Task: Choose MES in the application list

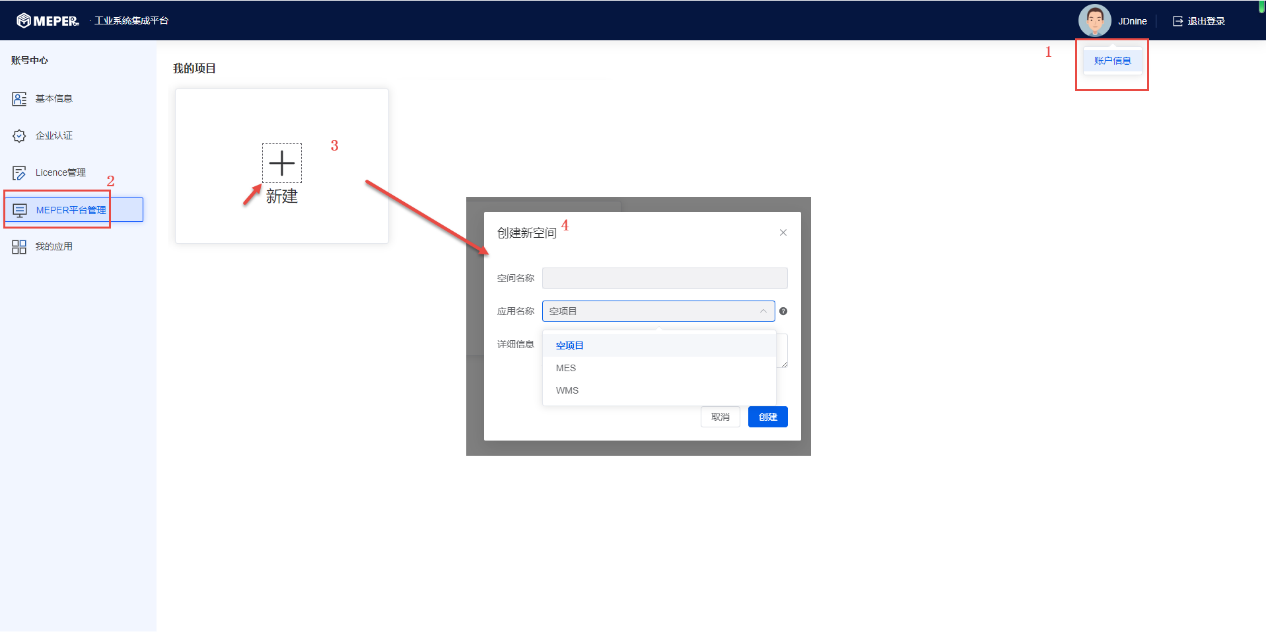Action: (x=566, y=368)
